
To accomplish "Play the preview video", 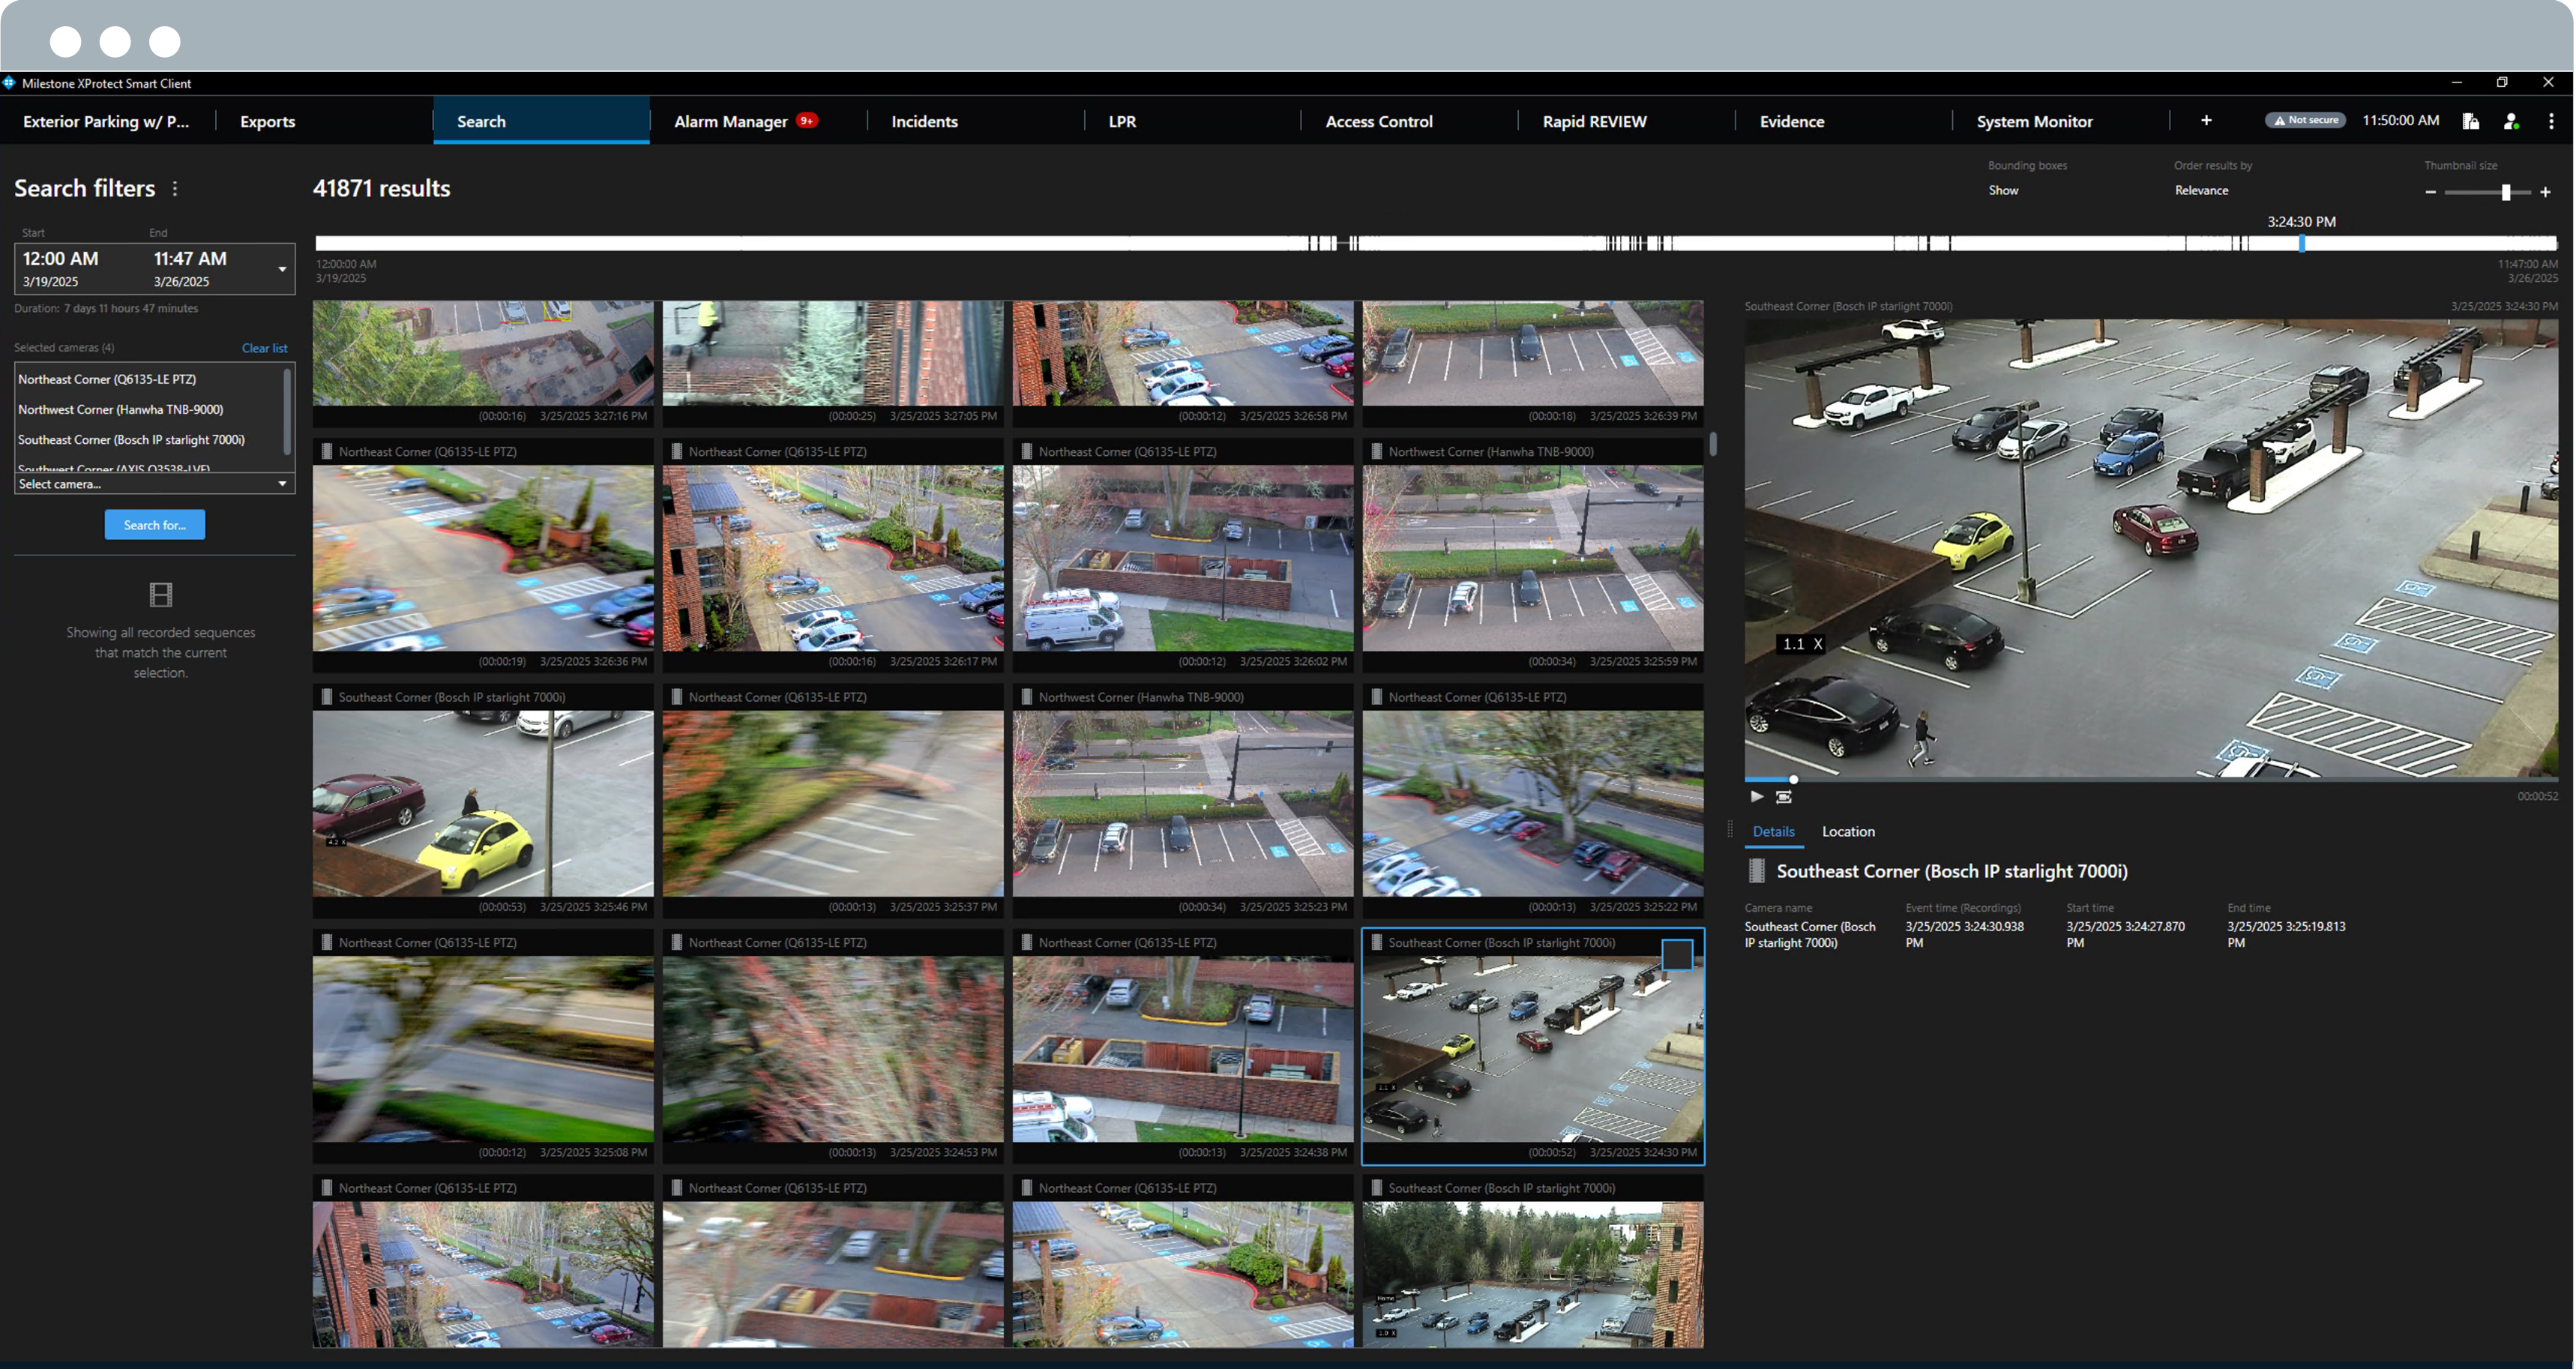I will (x=1756, y=797).
